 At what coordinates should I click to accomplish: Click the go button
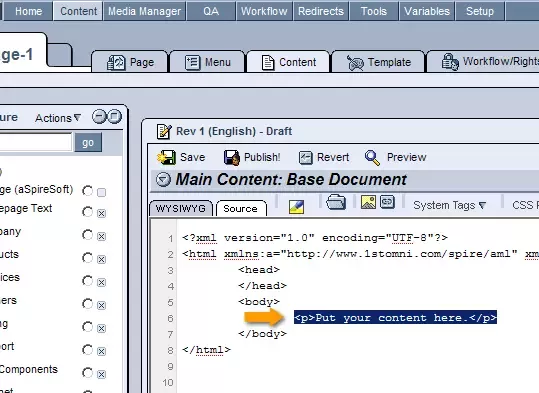(88, 143)
